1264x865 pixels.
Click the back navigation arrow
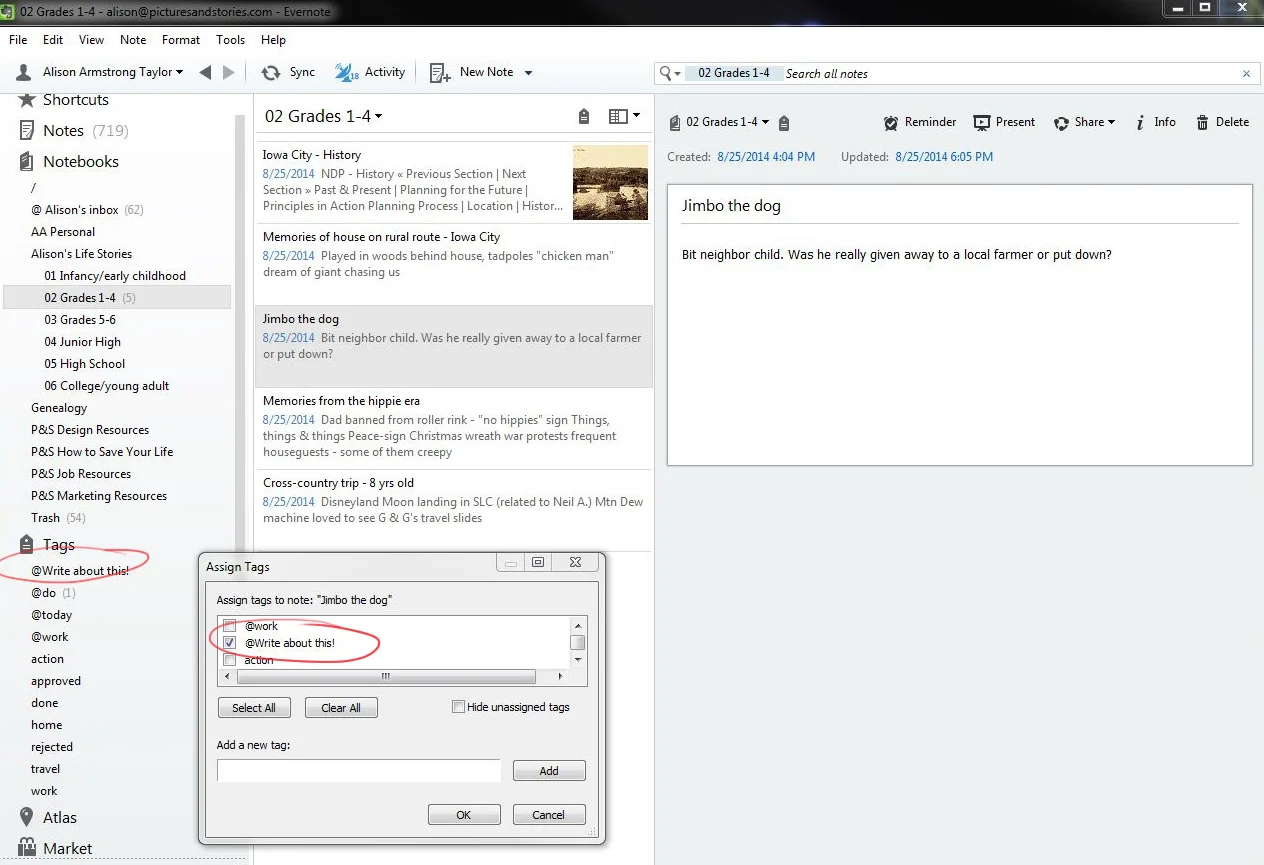coord(205,72)
